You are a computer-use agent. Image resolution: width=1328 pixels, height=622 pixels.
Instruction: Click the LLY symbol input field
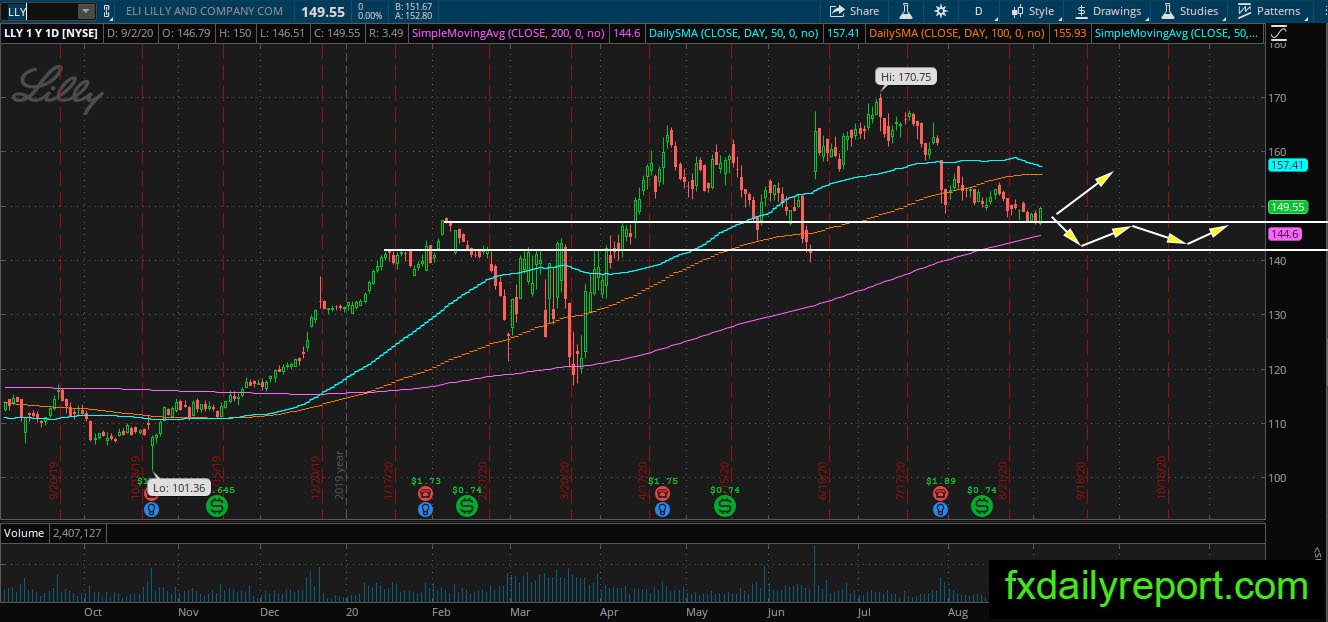38,11
